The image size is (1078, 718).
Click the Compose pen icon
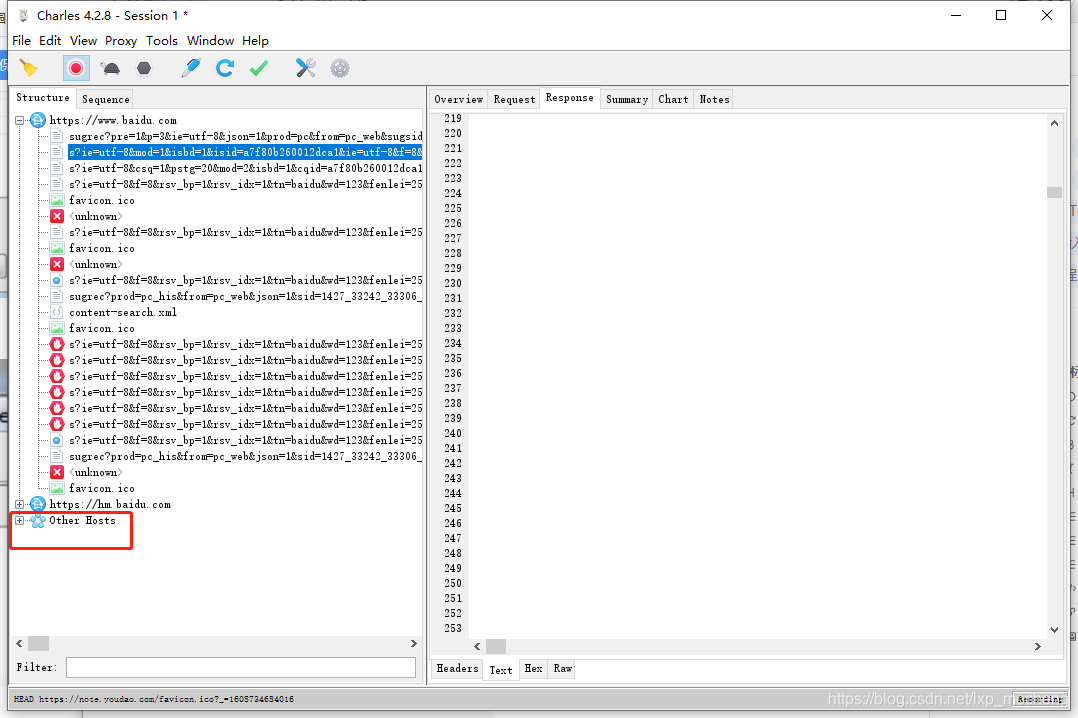190,68
